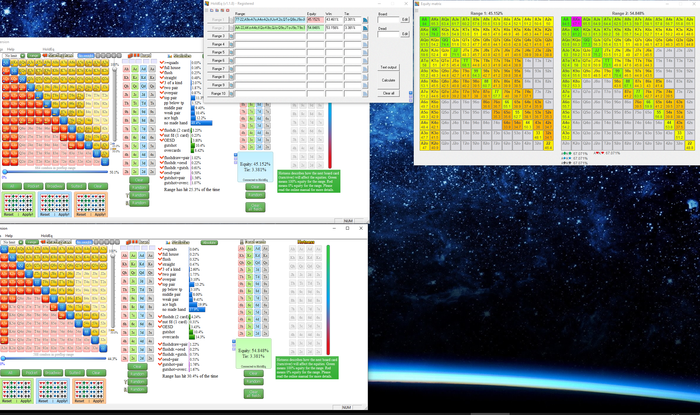
Task: Select the Kd card in upper window's card picker
Action: point(144,78)
